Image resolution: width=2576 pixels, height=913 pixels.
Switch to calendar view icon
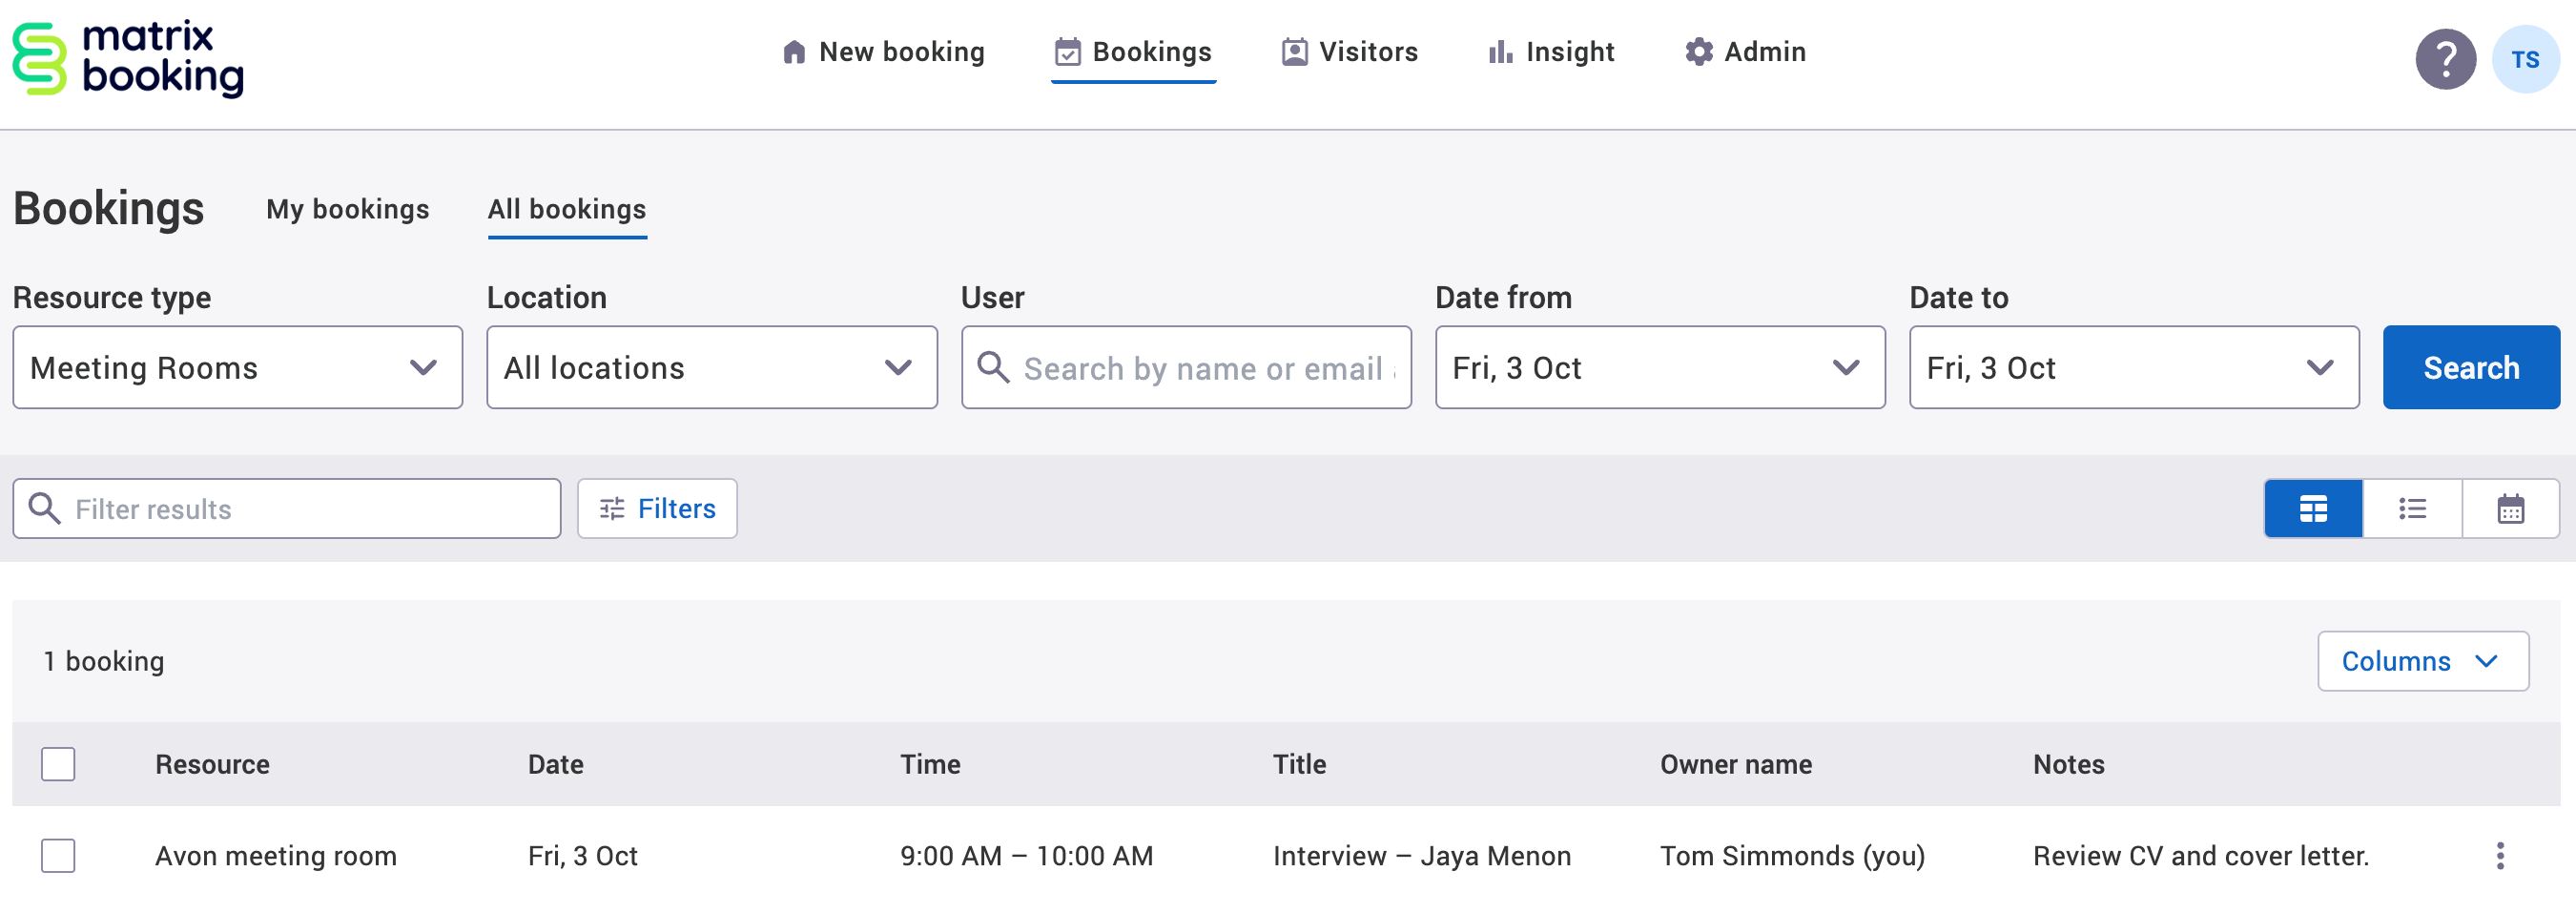(2510, 508)
